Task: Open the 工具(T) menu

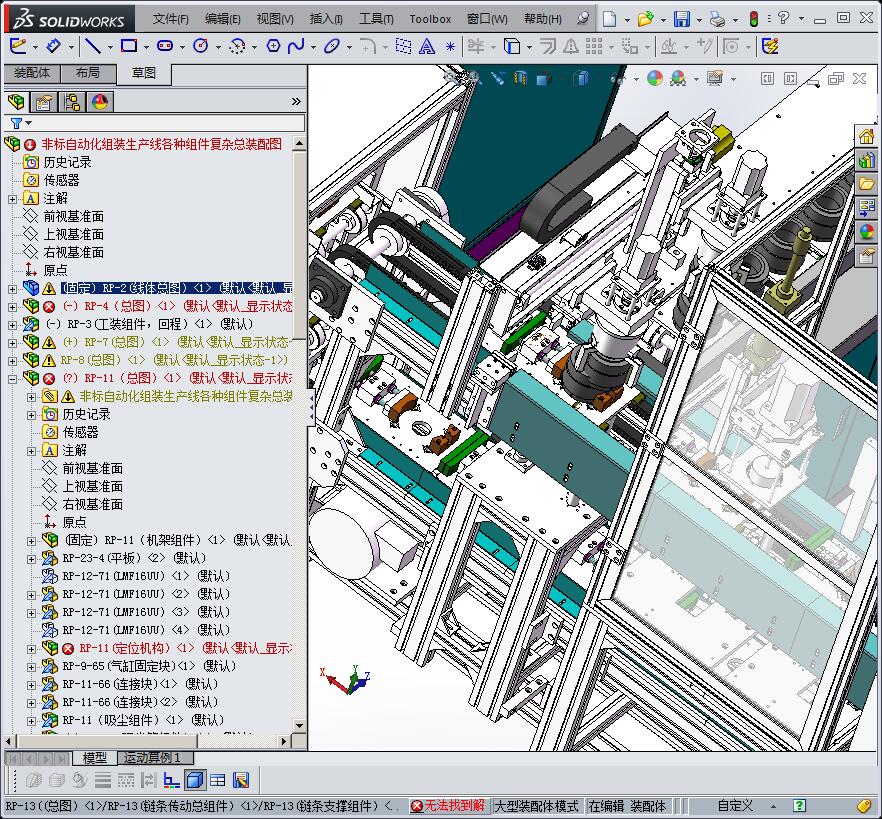Action: [376, 18]
